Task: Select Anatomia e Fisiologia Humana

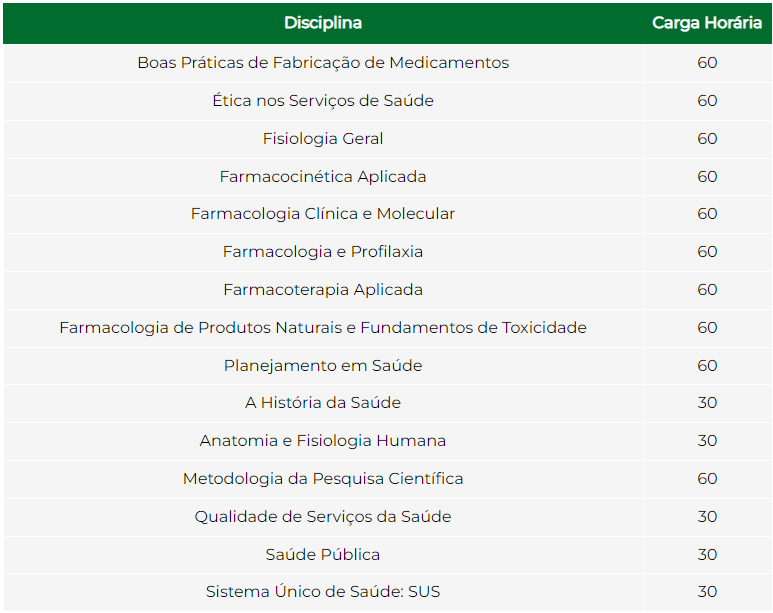Action: (323, 441)
